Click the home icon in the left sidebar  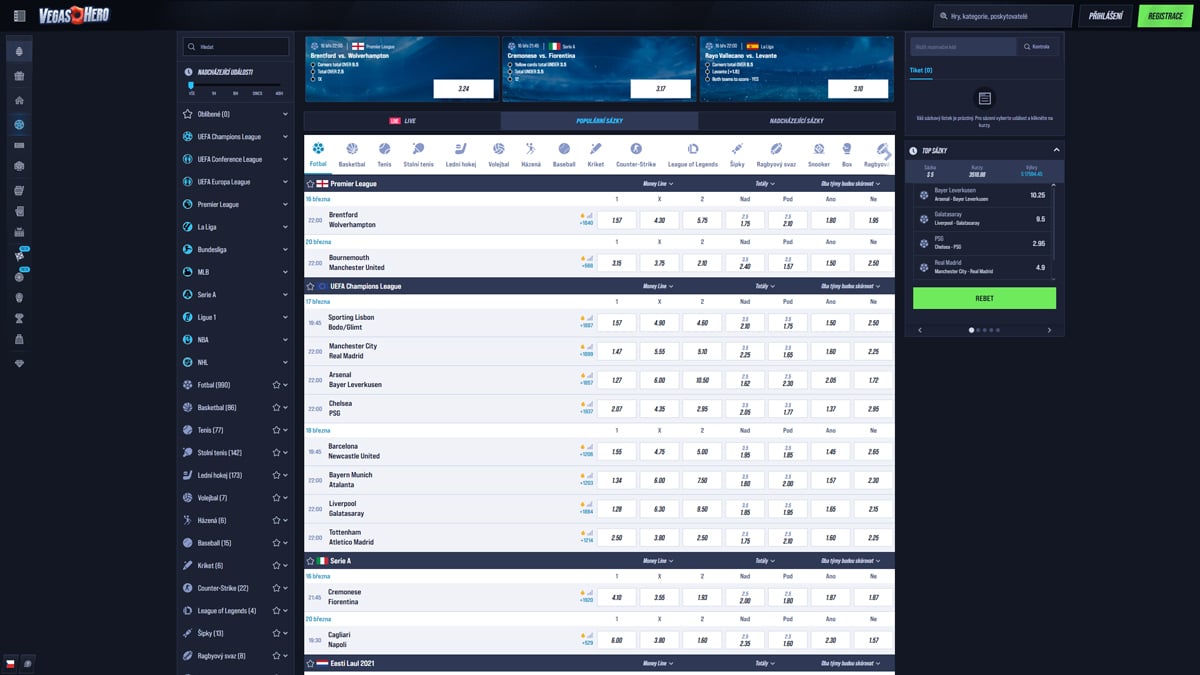pos(19,100)
